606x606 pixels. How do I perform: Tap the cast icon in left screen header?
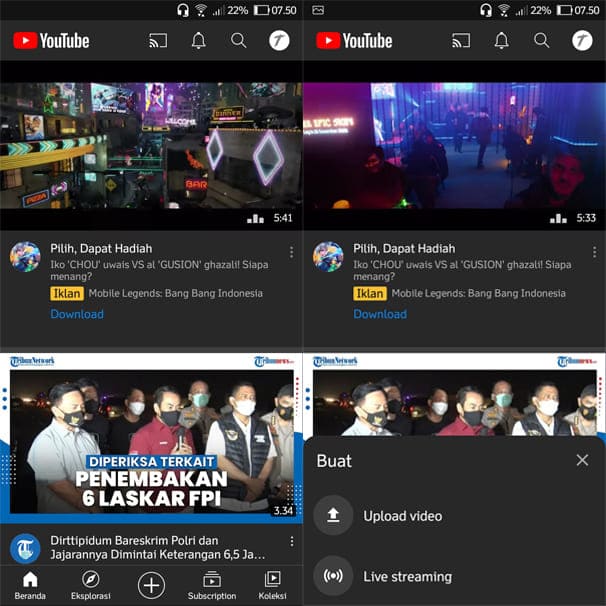pyautogui.click(x=158, y=41)
